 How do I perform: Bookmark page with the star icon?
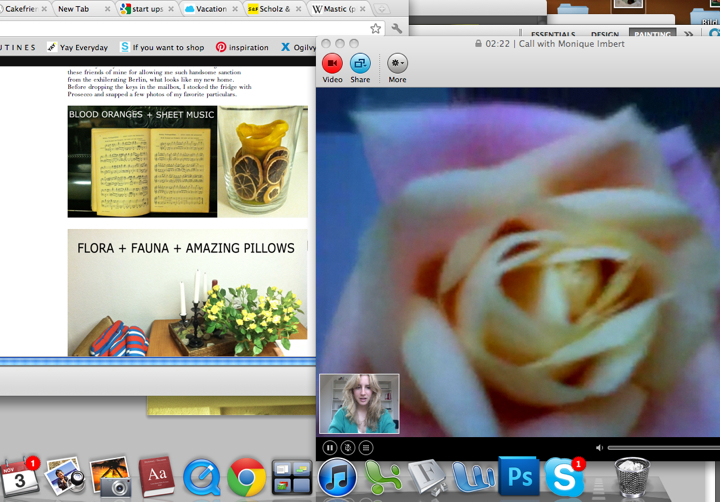click(376, 29)
